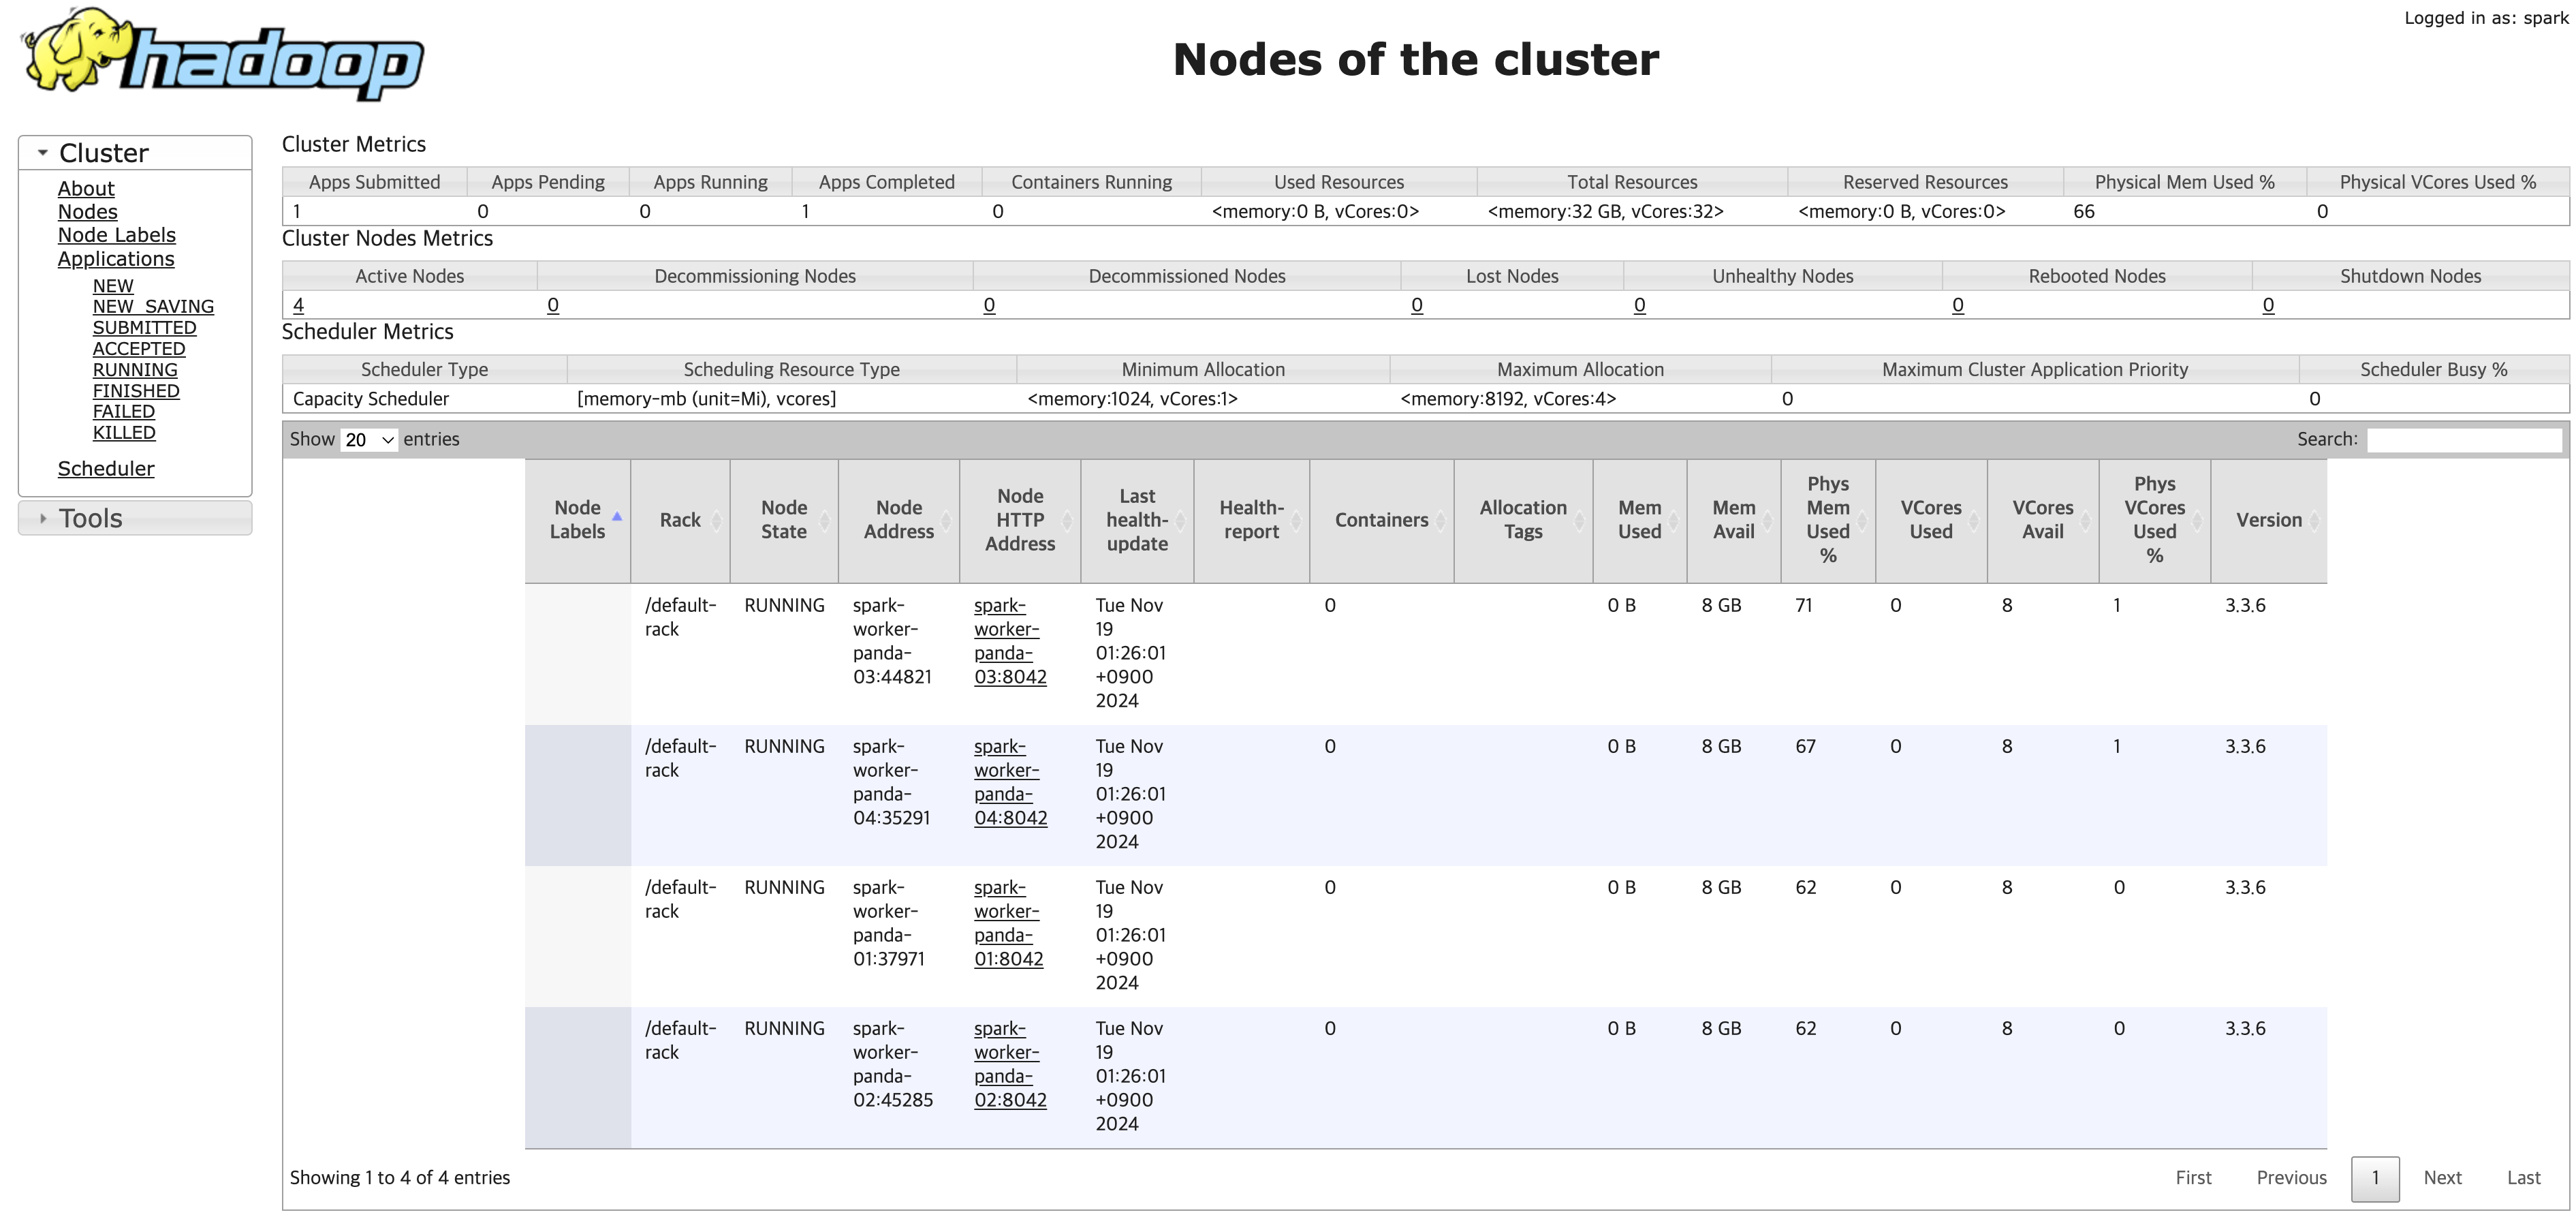Viewport: 2576px width, 1219px height.
Task: Focus the Search input field
Action: (x=2464, y=440)
